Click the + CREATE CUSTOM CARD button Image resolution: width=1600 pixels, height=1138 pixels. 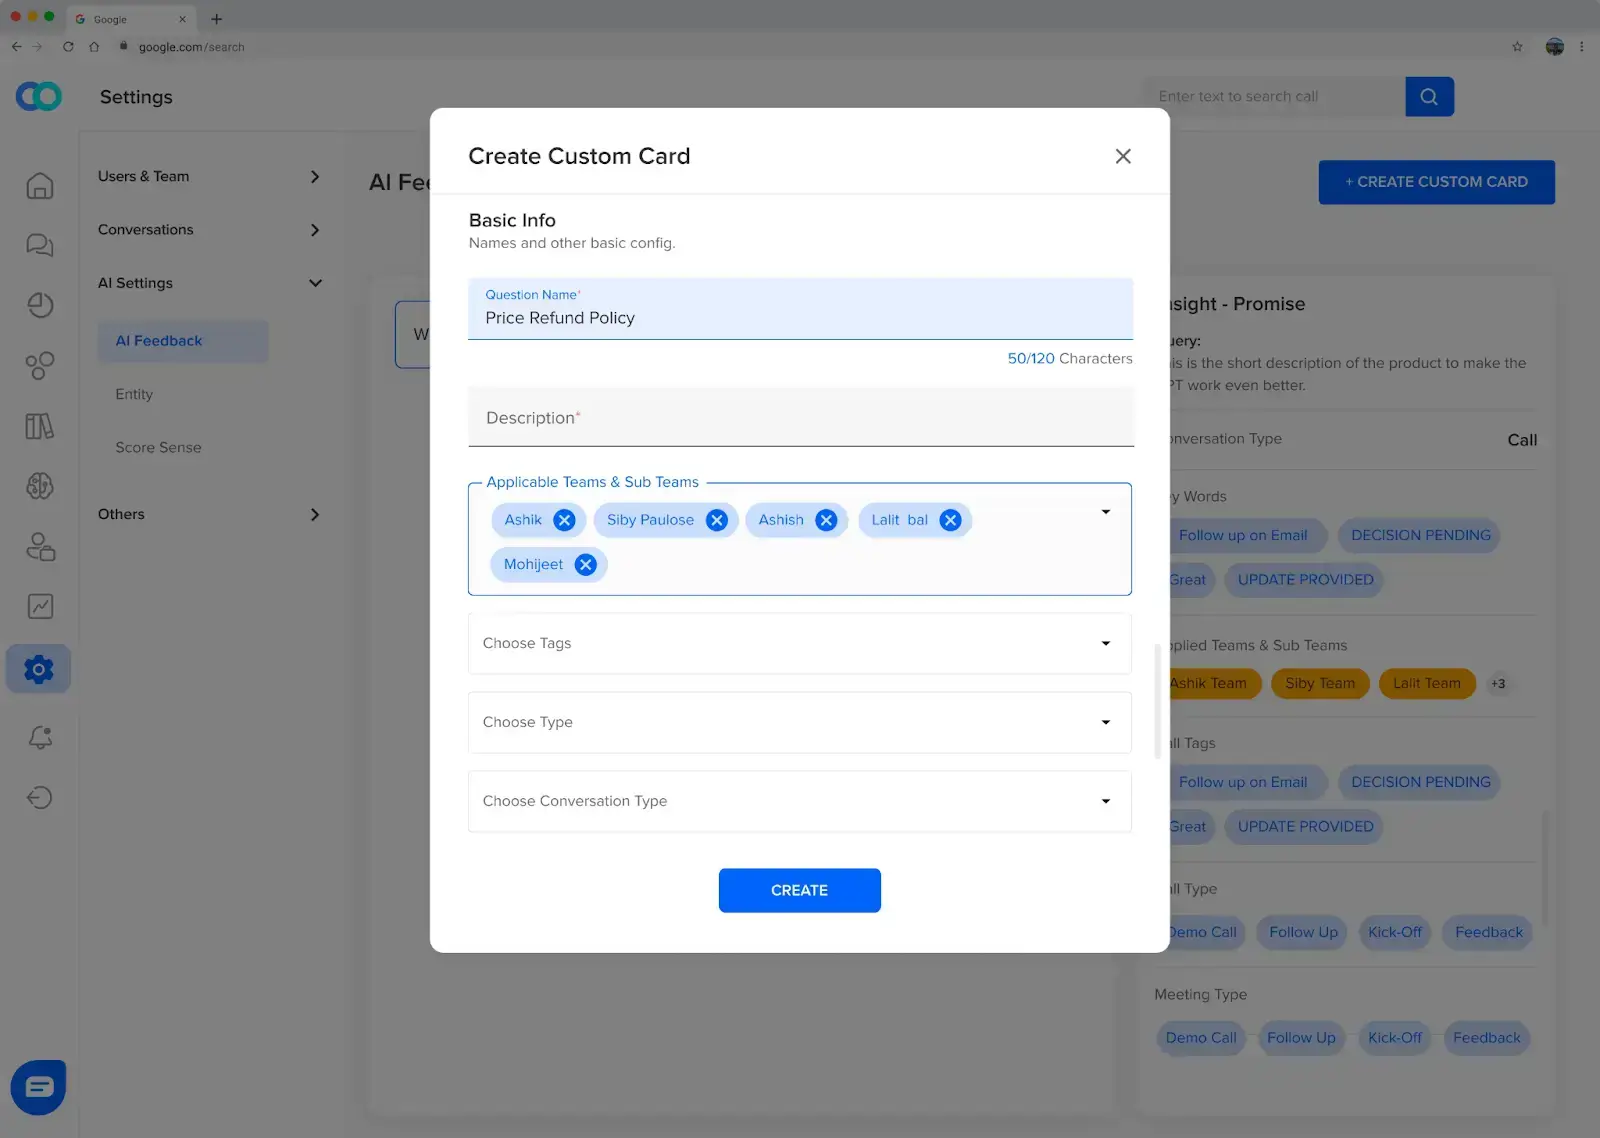tap(1436, 182)
